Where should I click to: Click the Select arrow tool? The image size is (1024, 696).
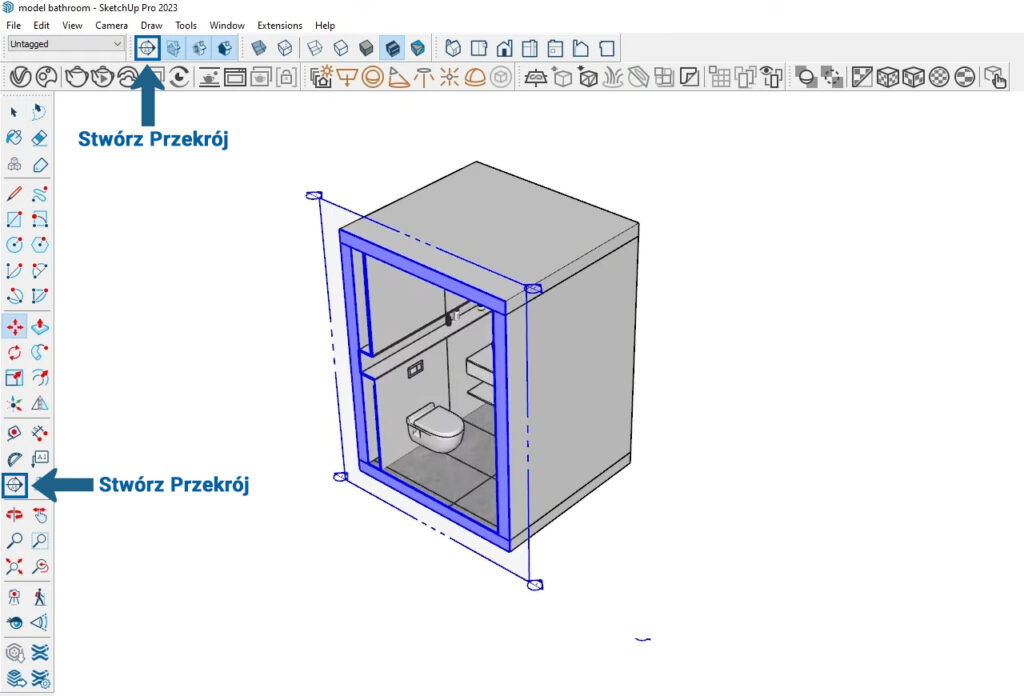point(14,112)
